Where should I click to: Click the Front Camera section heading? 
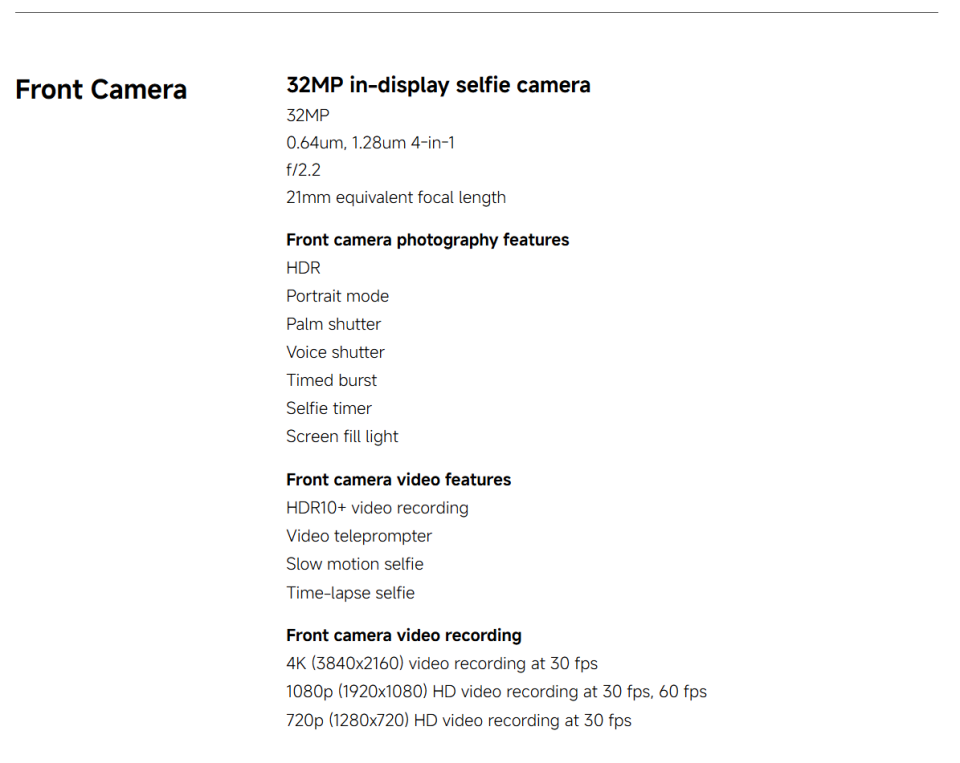pyautogui.click(x=101, y=90)
